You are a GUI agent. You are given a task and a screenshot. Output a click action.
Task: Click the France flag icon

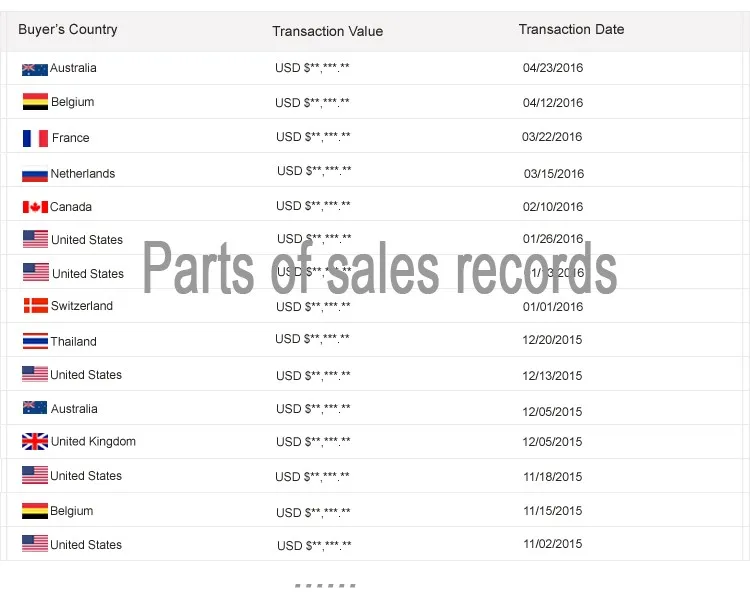(35, 138)
